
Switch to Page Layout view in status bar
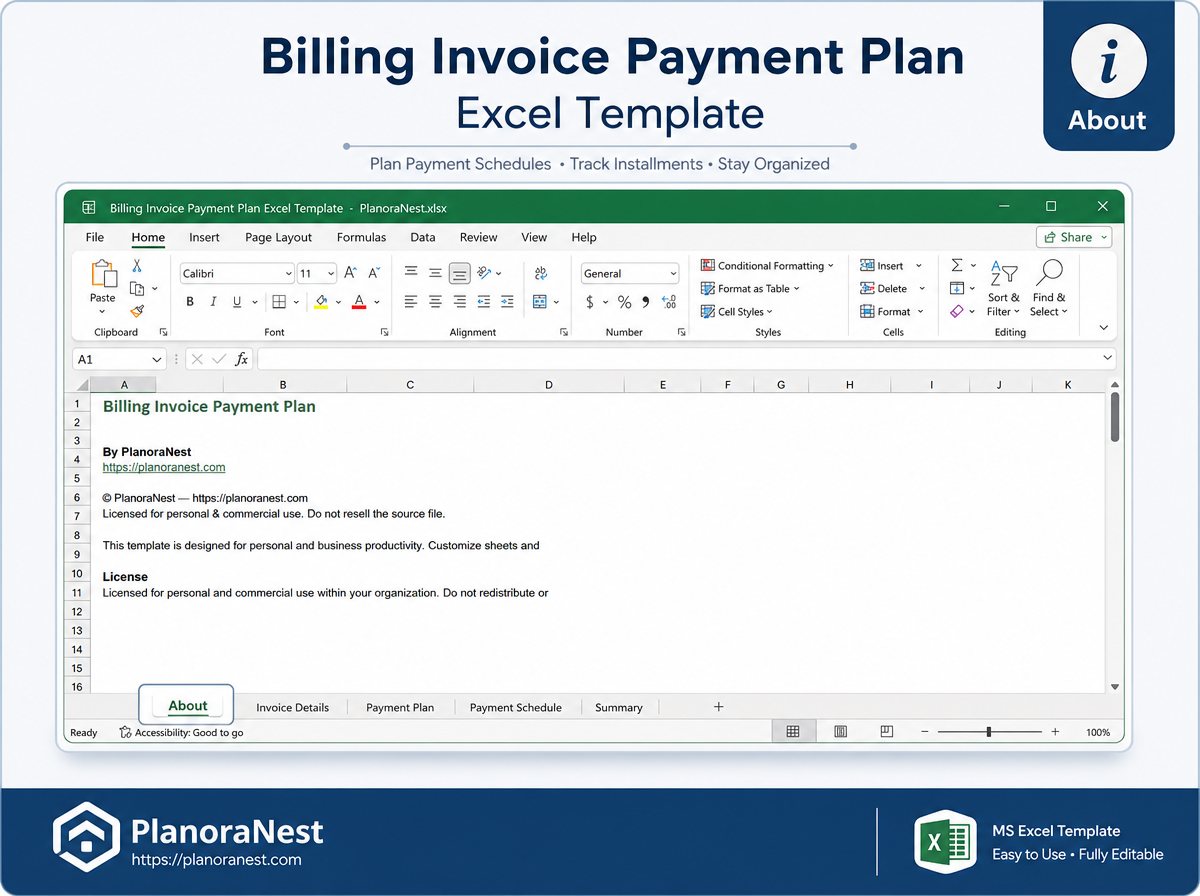(x=840, y=732)
